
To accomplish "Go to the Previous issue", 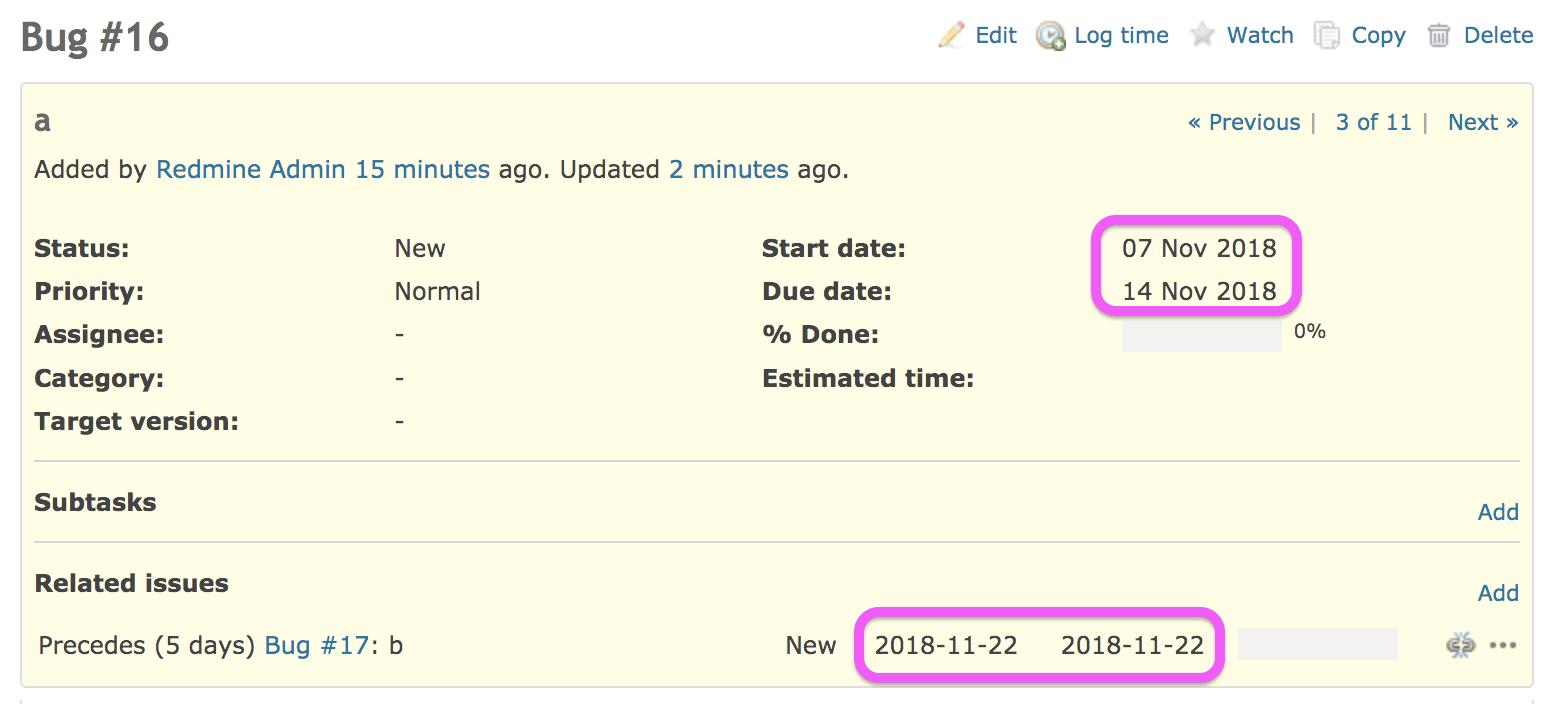I will [x=1243, y=123].
